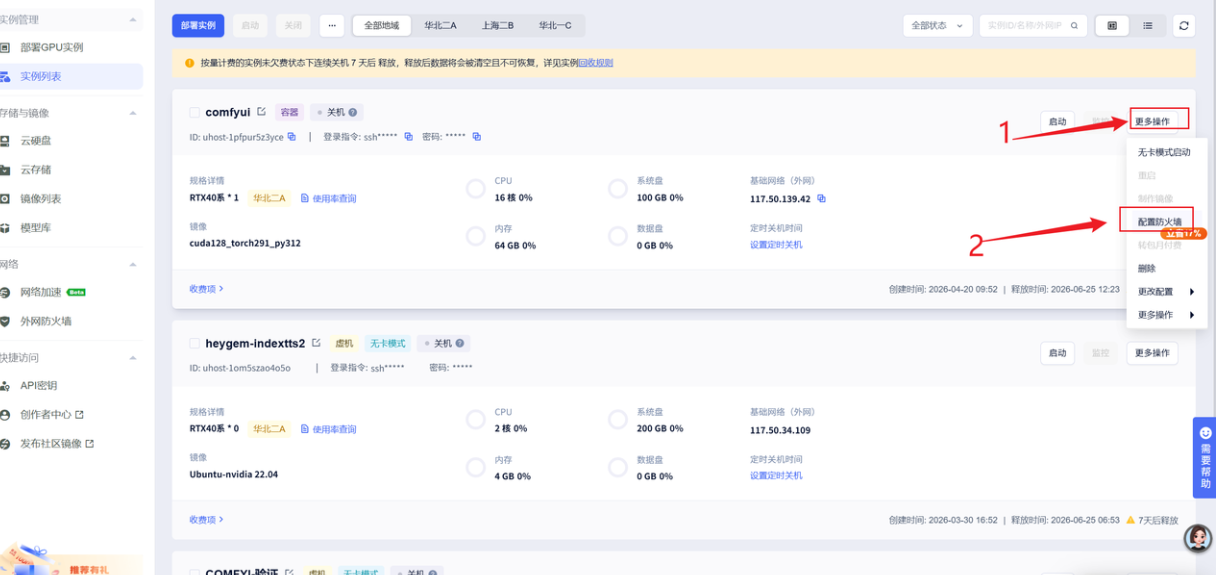Copy the IP address 117.50.139.42
1216x575 pixels.
click(x=821, y=199)
